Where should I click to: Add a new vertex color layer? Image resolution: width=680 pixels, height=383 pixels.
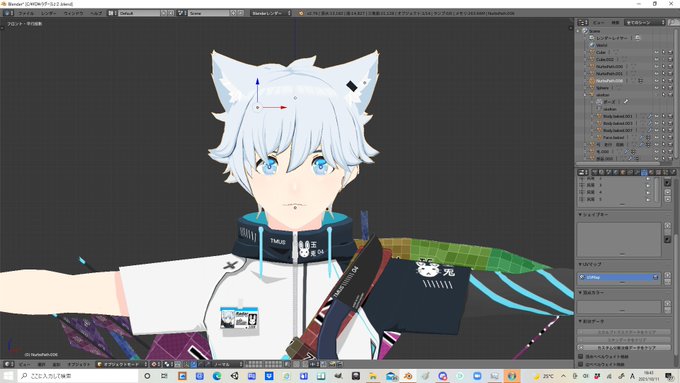point(667,304)
